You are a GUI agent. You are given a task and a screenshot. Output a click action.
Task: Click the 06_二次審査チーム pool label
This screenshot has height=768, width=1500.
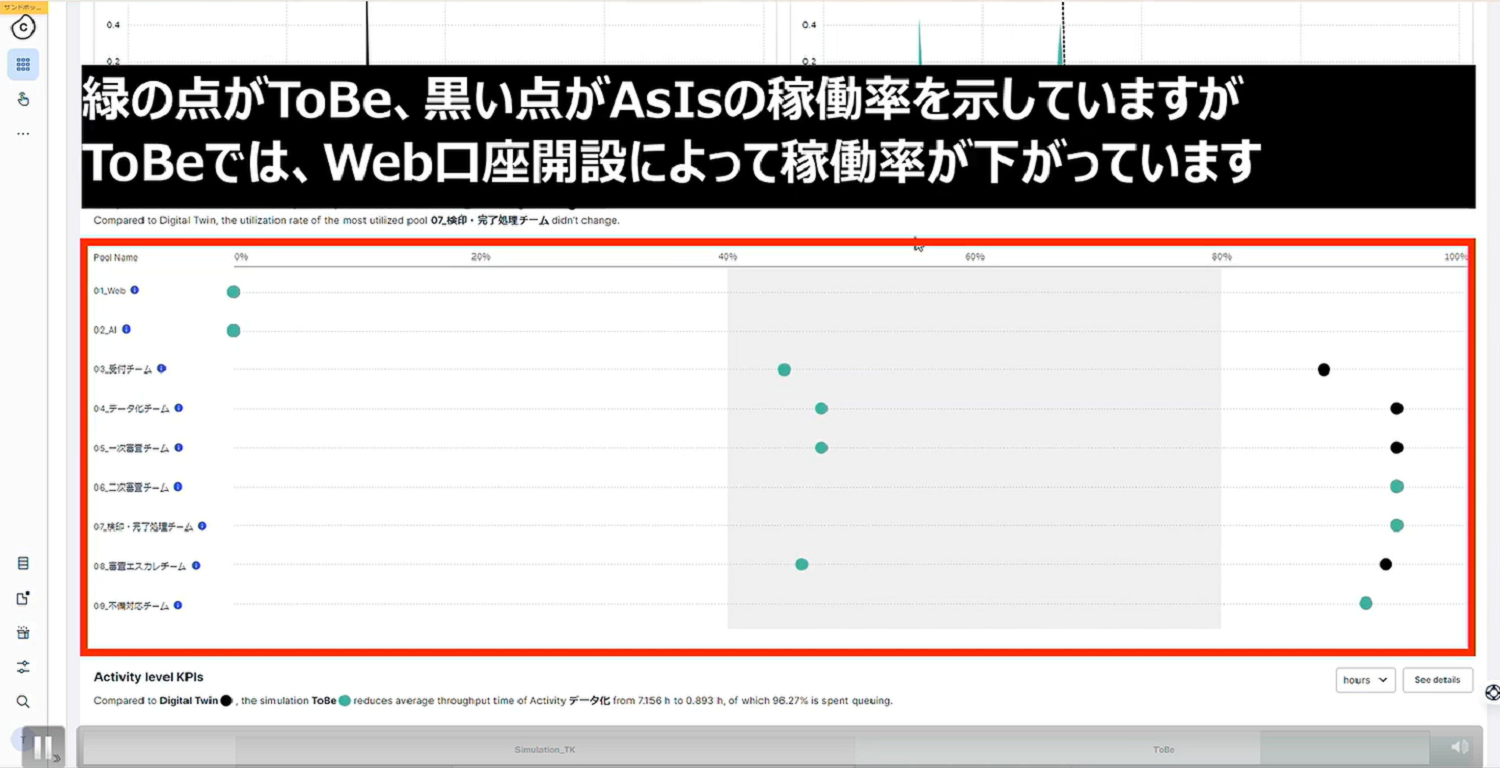pyautogui.click(x=132, y=488)
